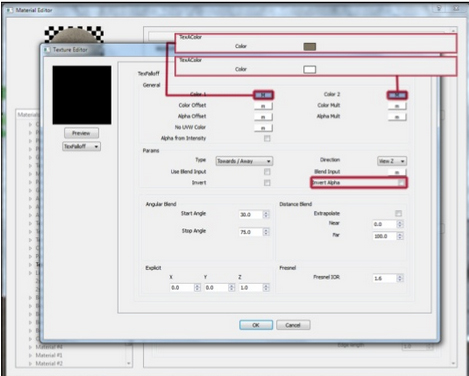Expand the Material #1 tree arrow
Screen dimensions: 469x376
coord(30,355)
